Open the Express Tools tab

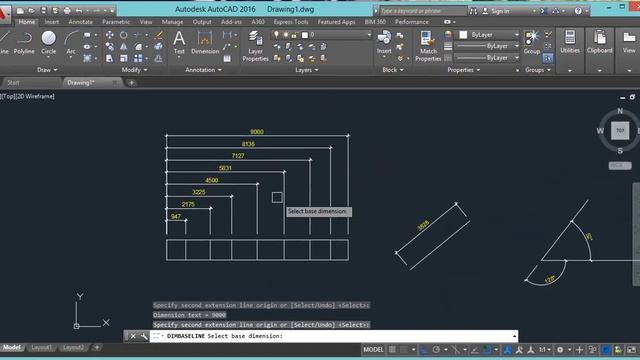click(x=291, y=22)
